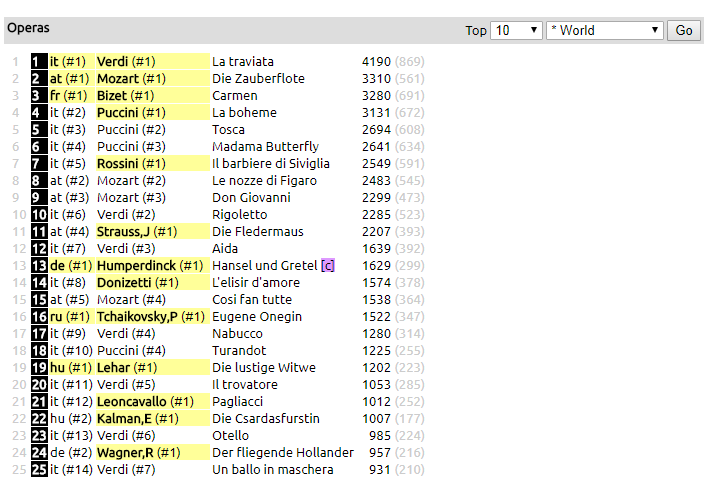
Task: Click Carmen performance count 3280
Action: 376,96
